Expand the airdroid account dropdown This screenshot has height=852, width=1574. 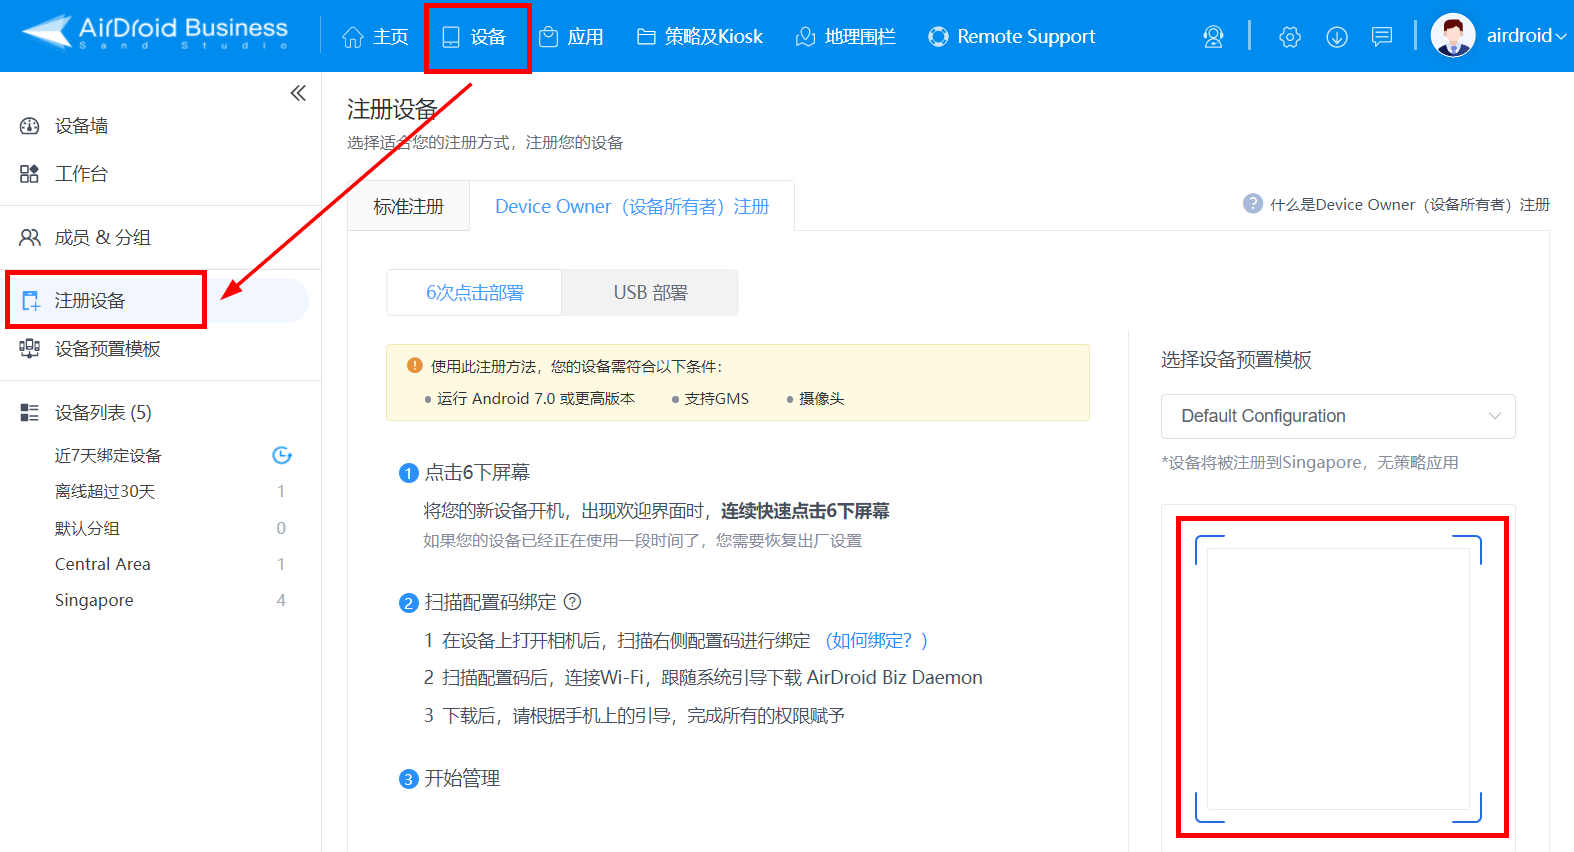point(1526,36)
